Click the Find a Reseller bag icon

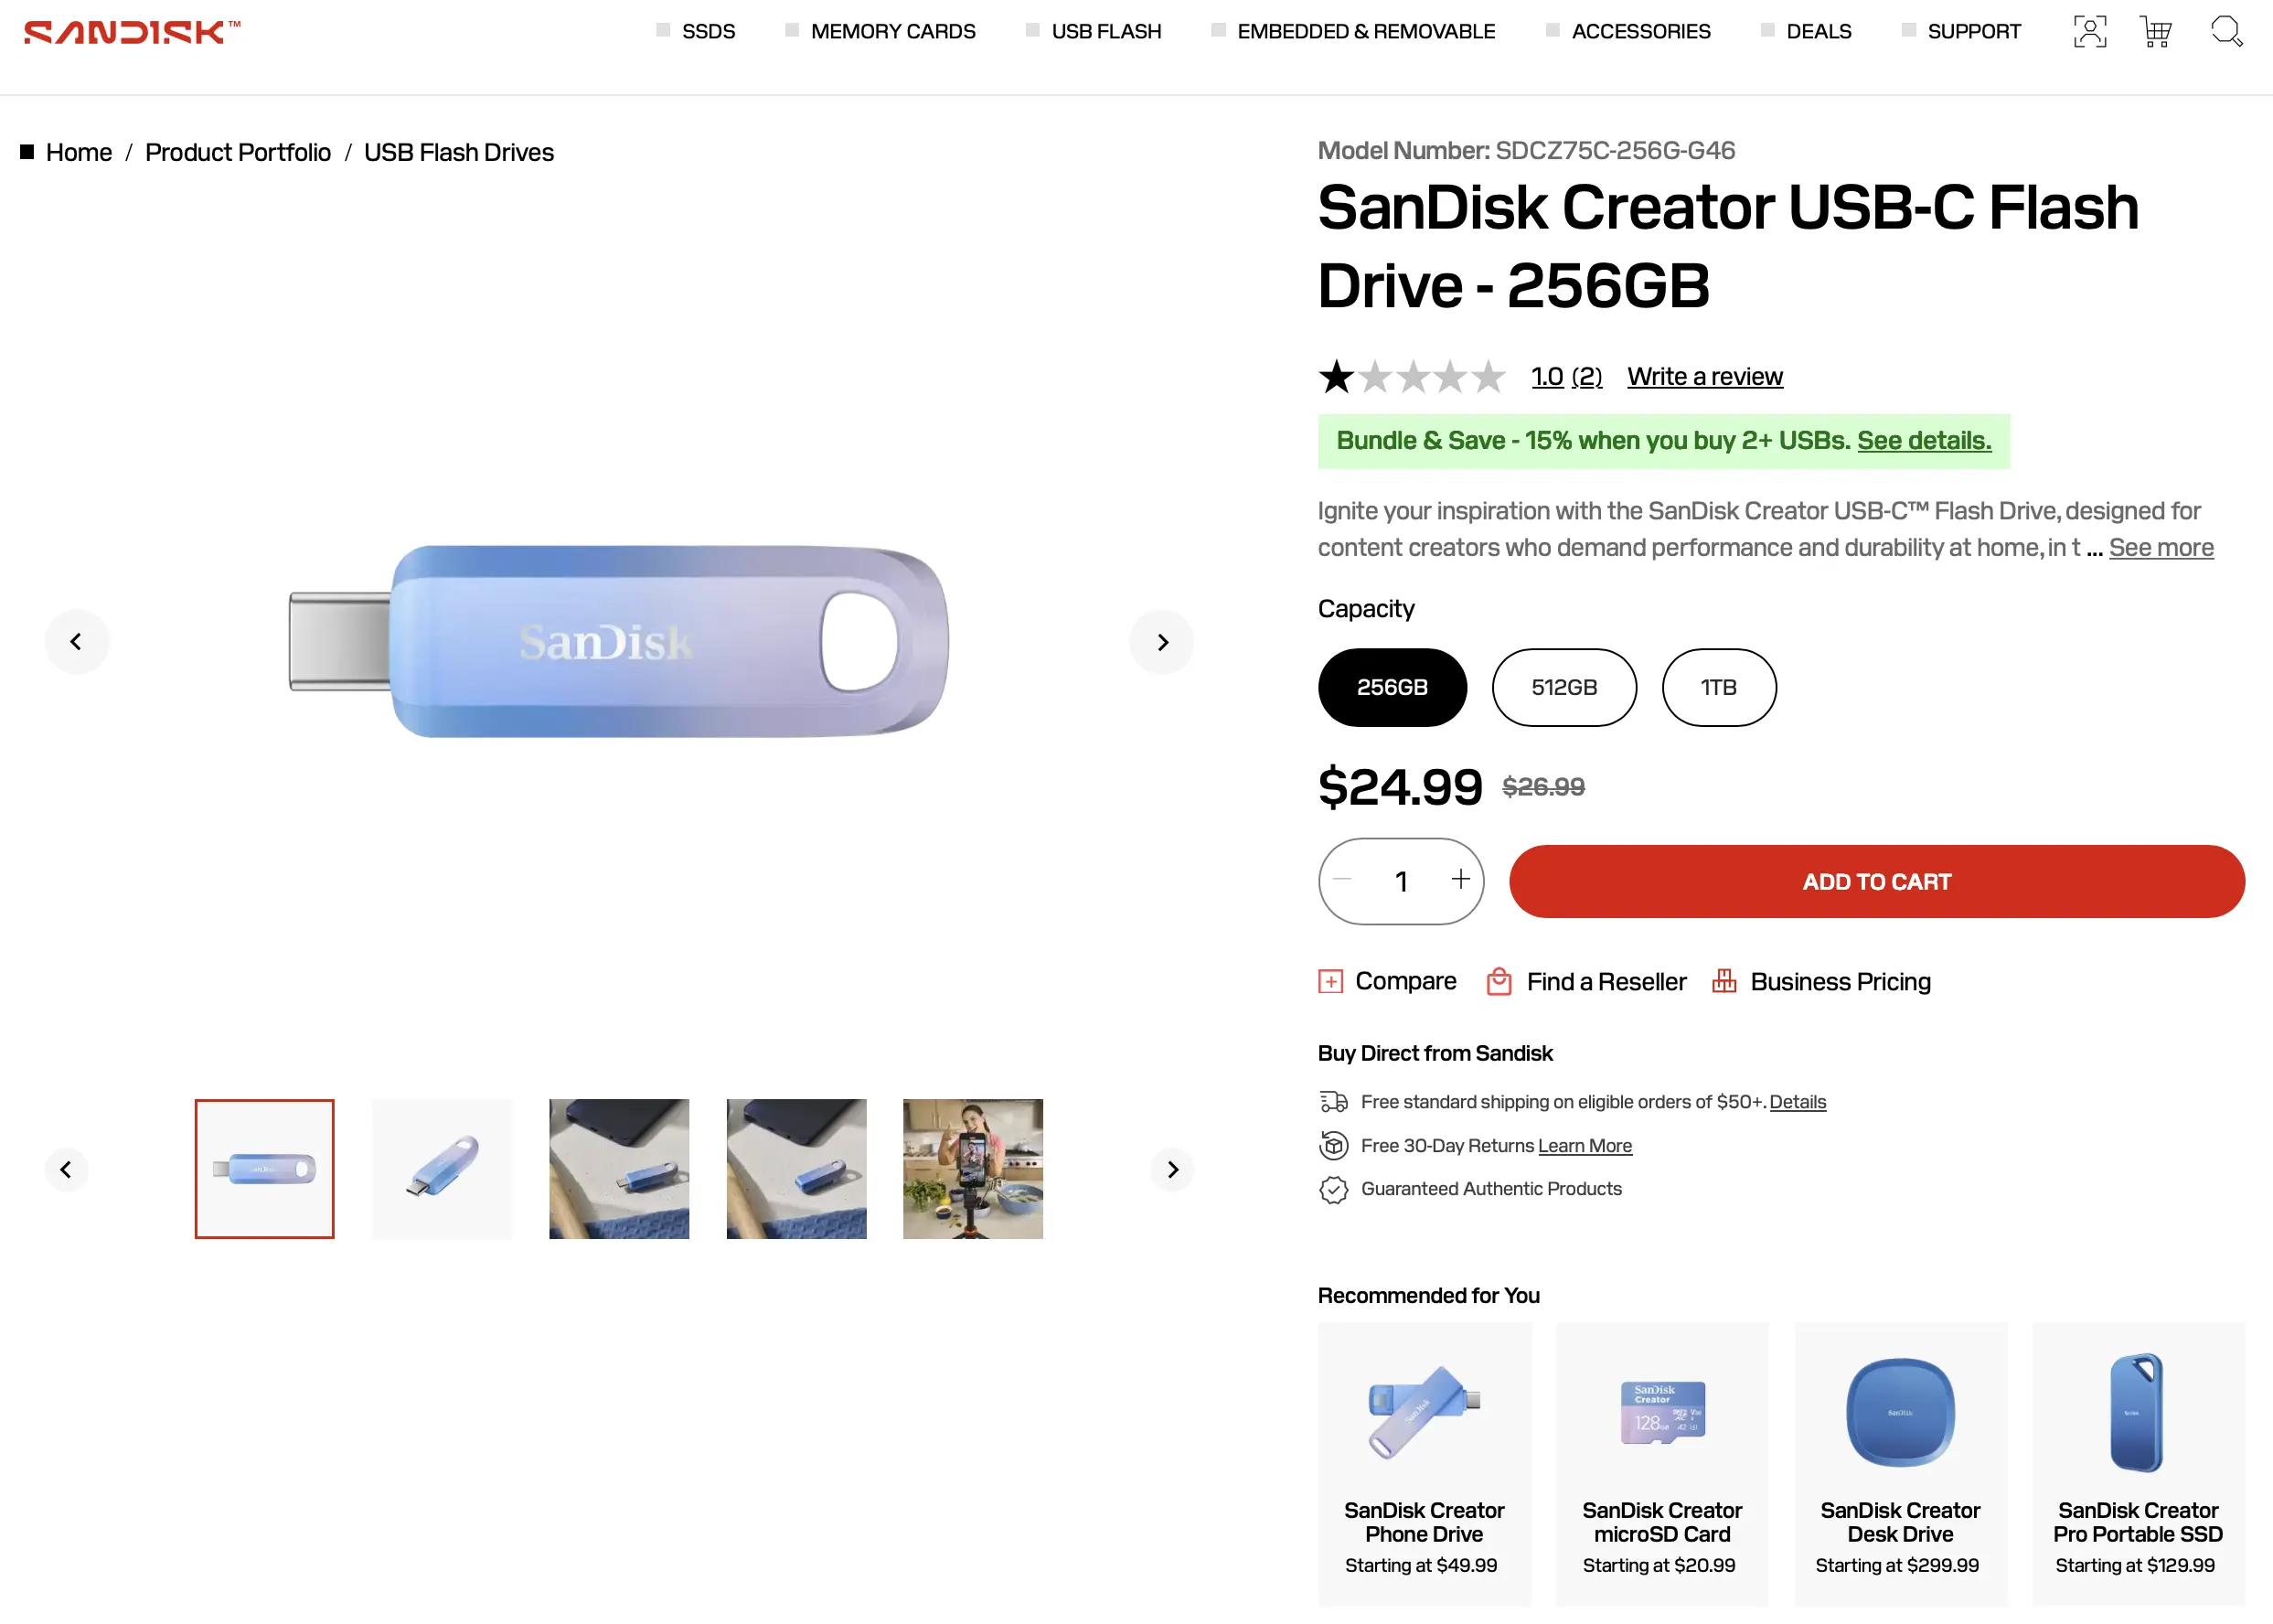(1498, 981)
